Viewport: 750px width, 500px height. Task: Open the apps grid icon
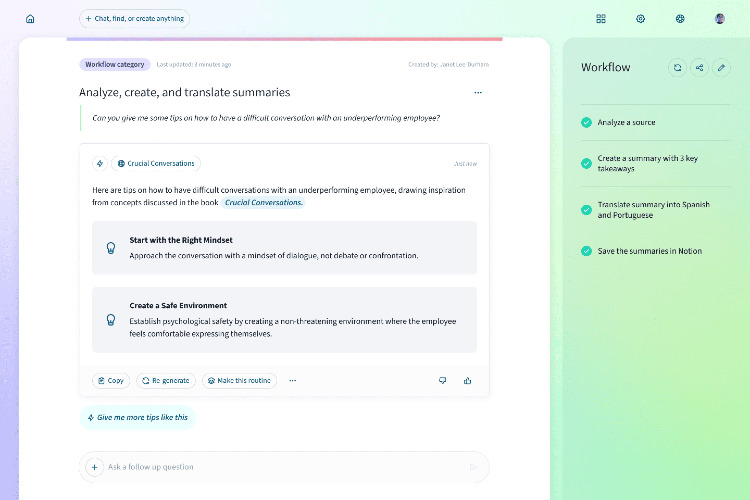(601, 19)
